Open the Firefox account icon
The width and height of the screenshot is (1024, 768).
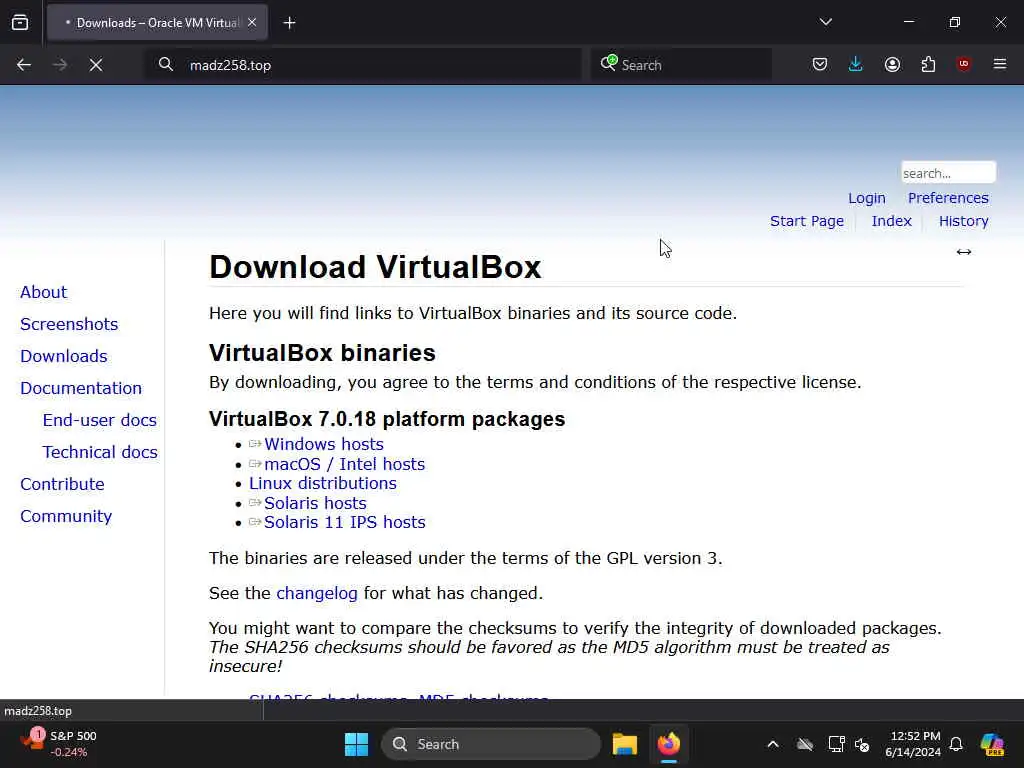[x=892, y=64]
